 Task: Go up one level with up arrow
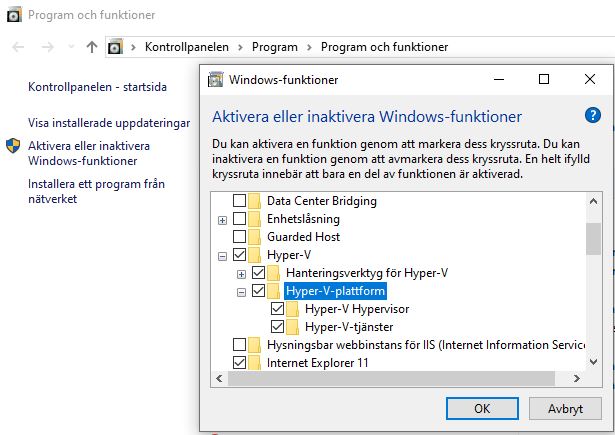point(92,47)
